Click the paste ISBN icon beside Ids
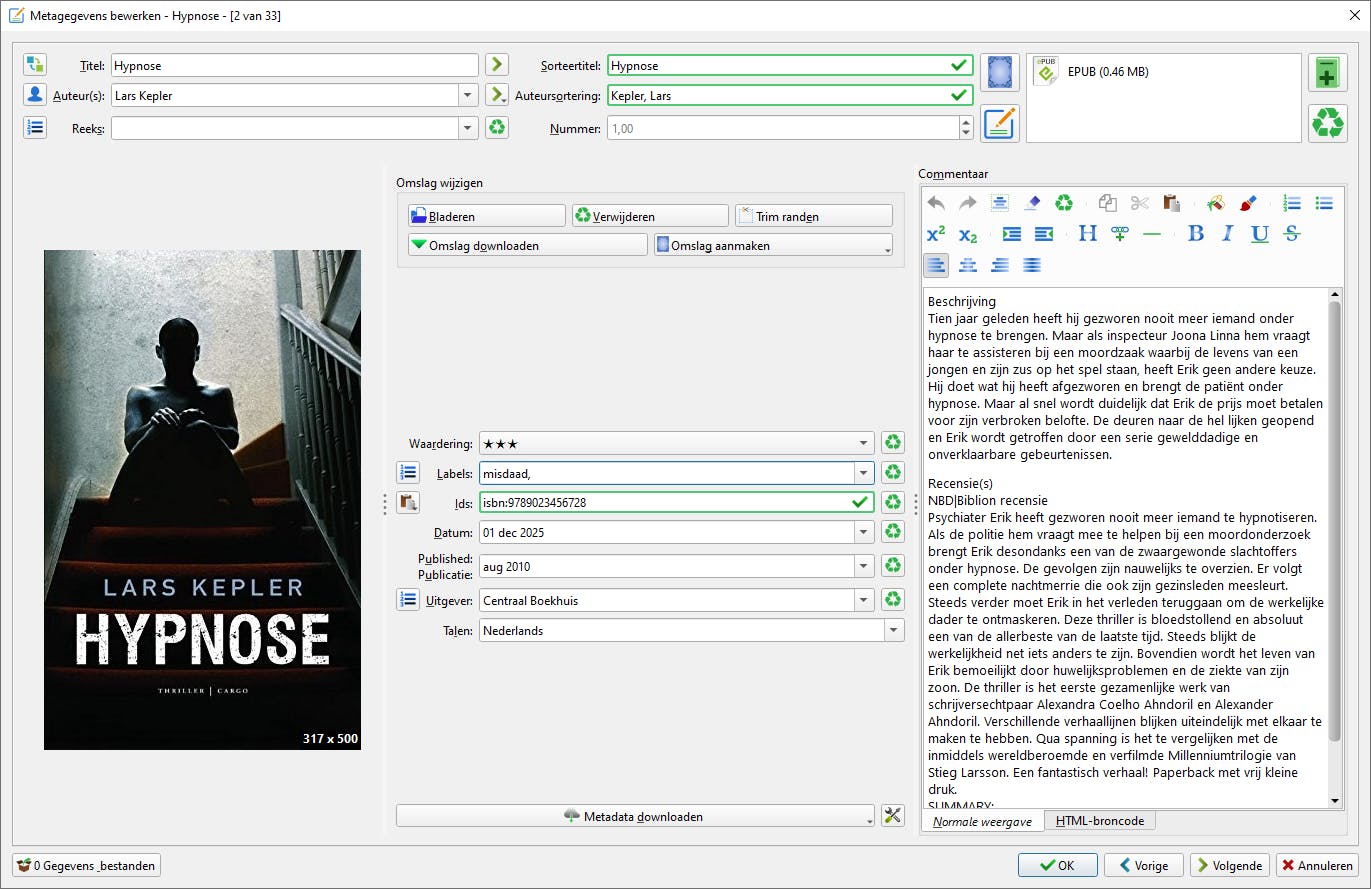 click(x=407, y=502)
